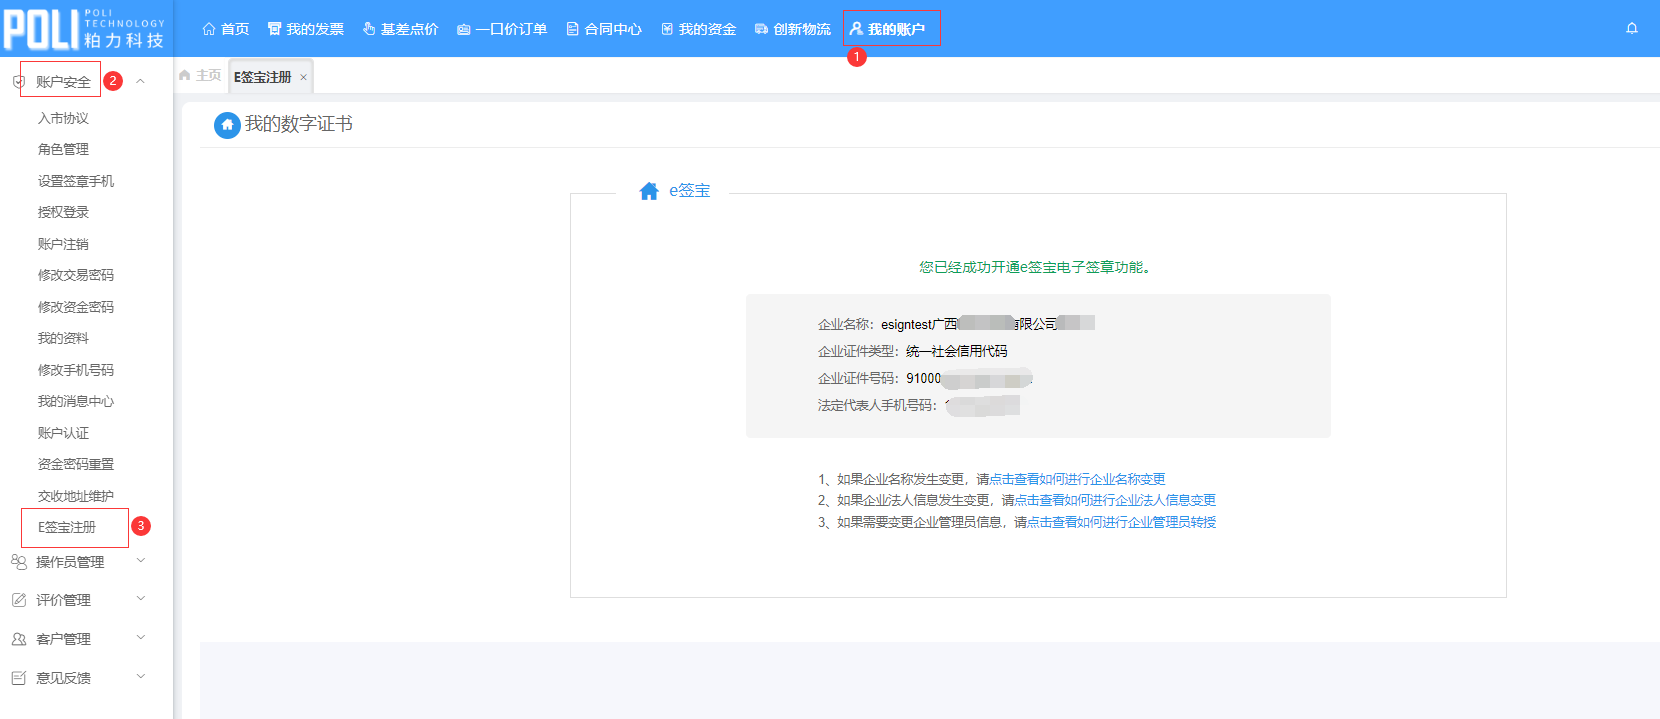This screenshot has width=1660, height=719.
Task: Click the 统一社会信用代码 value text
Action: pos(957,351)
